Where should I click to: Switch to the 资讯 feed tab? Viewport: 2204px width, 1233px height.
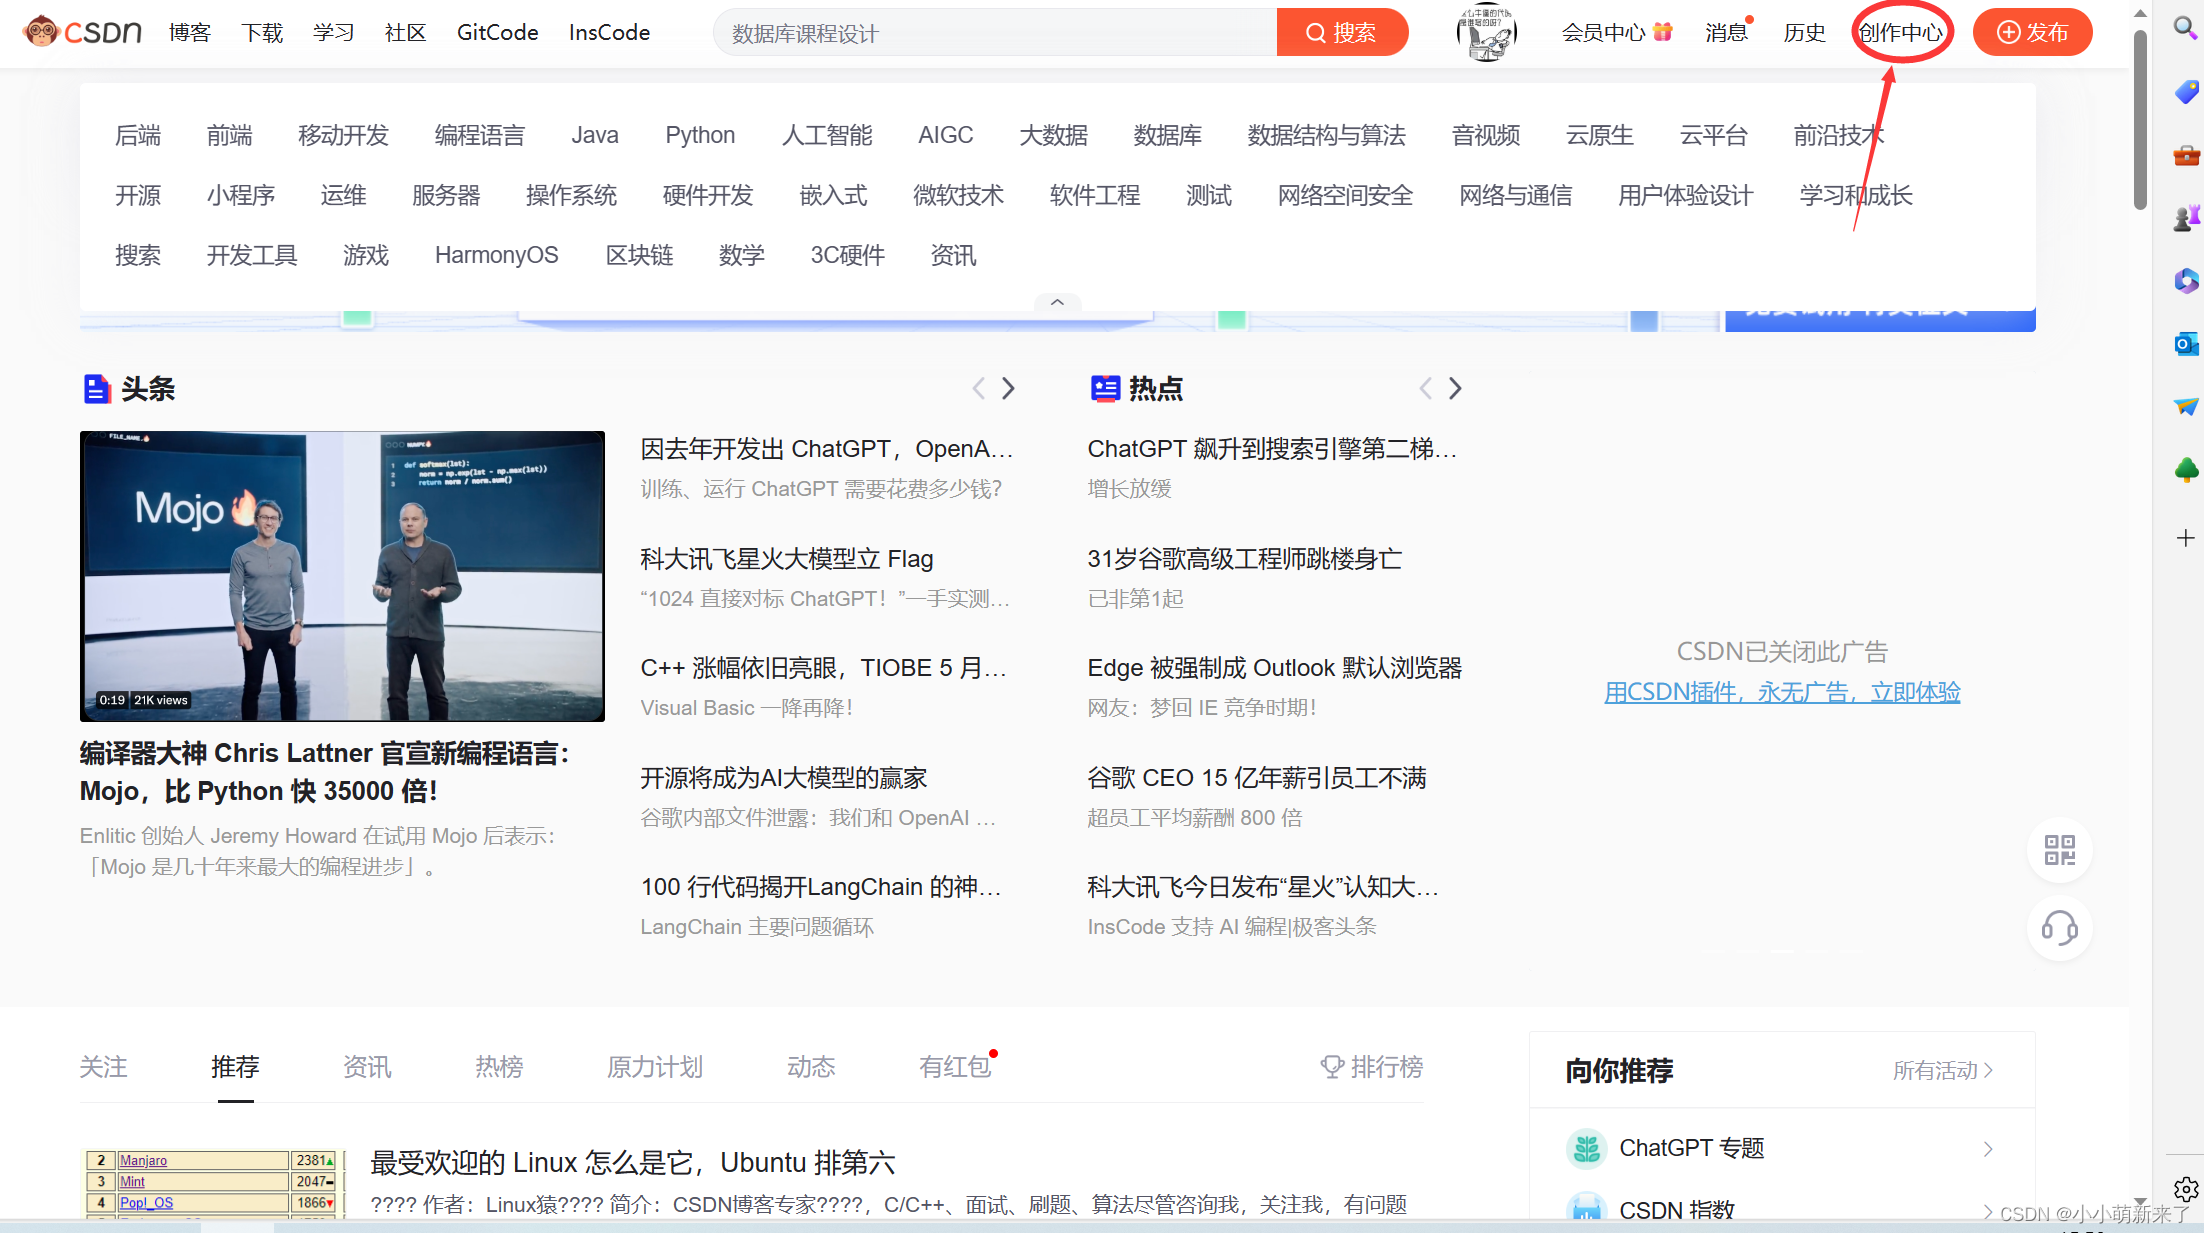coord(367,1067)
